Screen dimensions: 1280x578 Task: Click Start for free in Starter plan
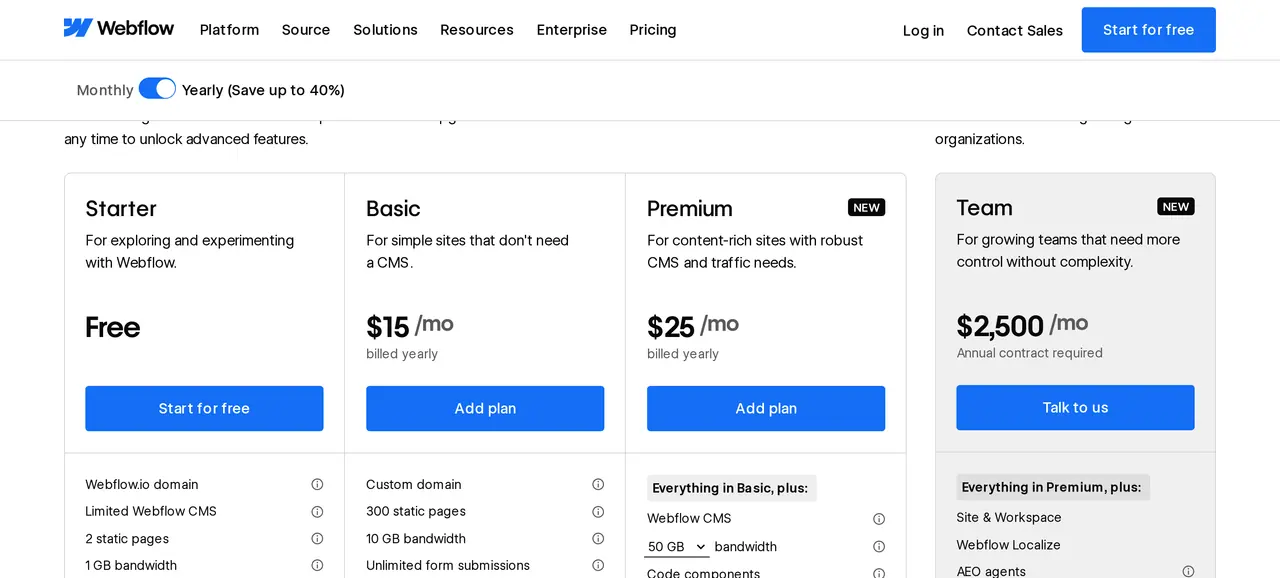204,408
